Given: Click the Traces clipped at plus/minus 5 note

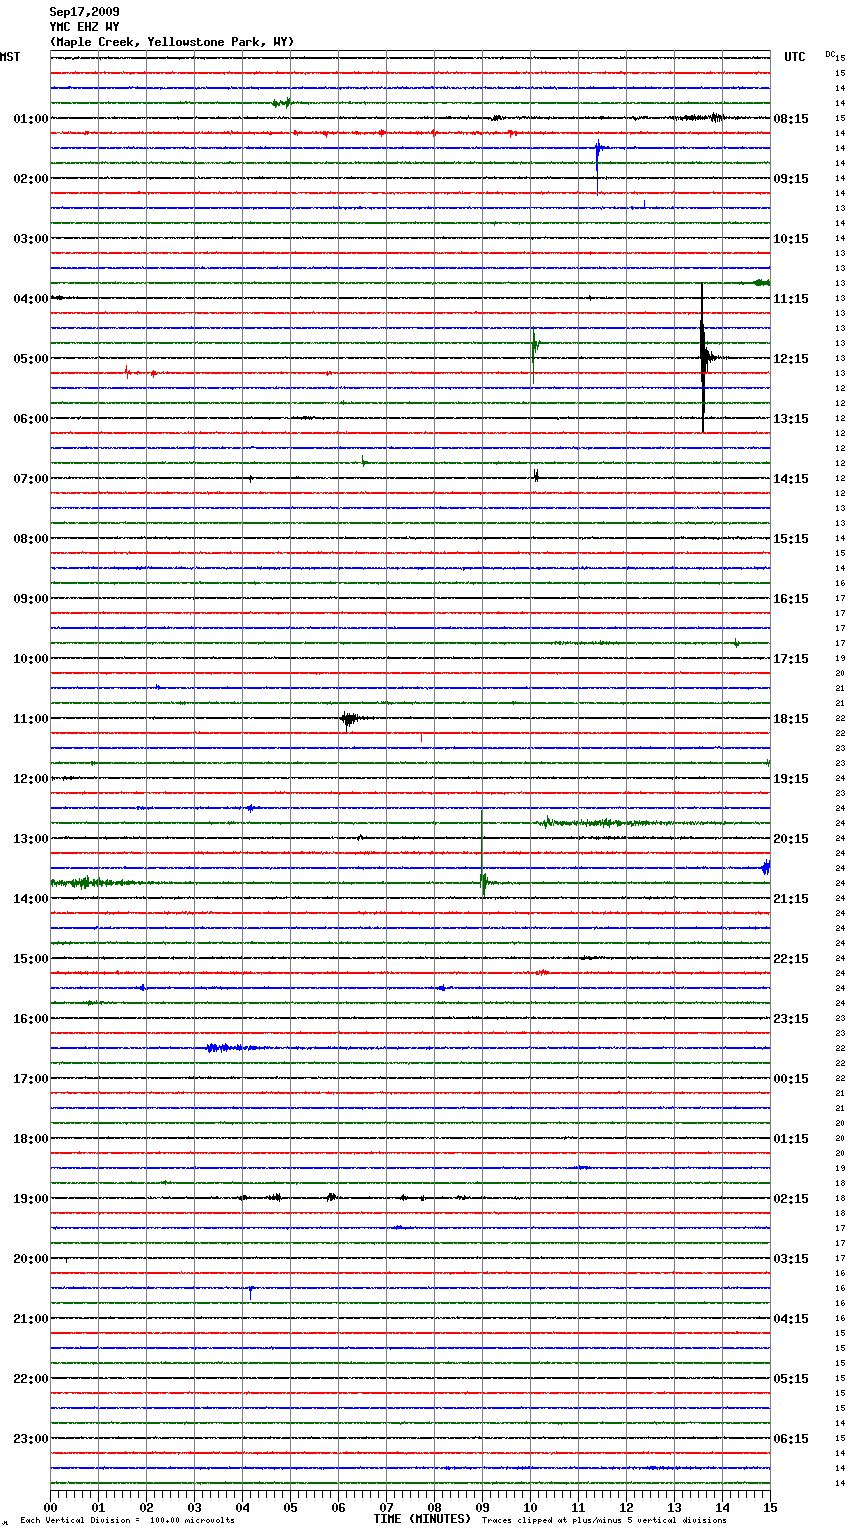Looking at the screenshot, I should (604, 1520).
